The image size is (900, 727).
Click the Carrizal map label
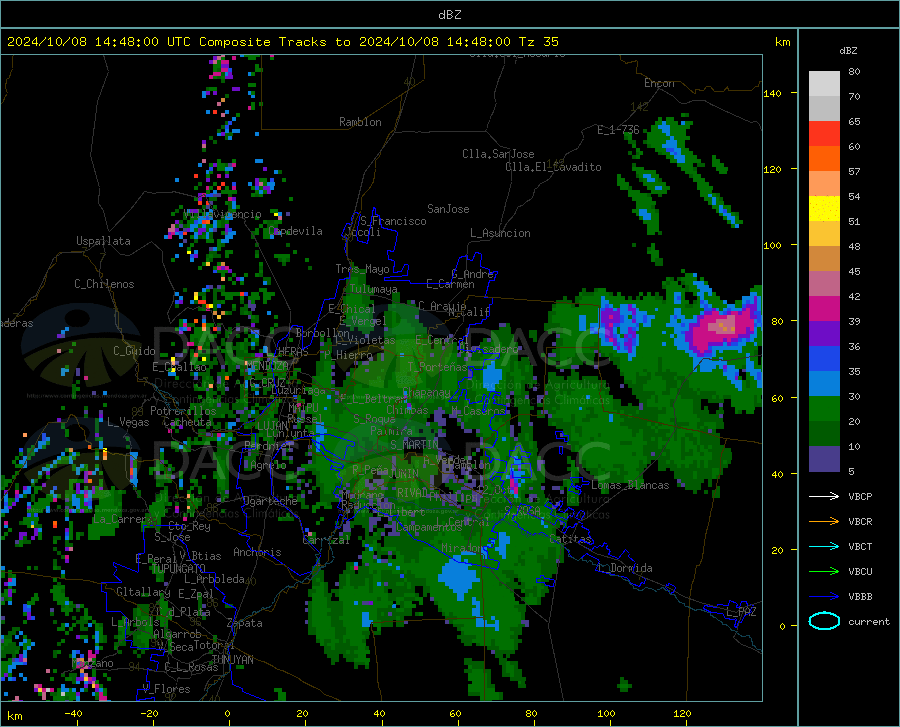pyautogui.click(x=326, y=540)
